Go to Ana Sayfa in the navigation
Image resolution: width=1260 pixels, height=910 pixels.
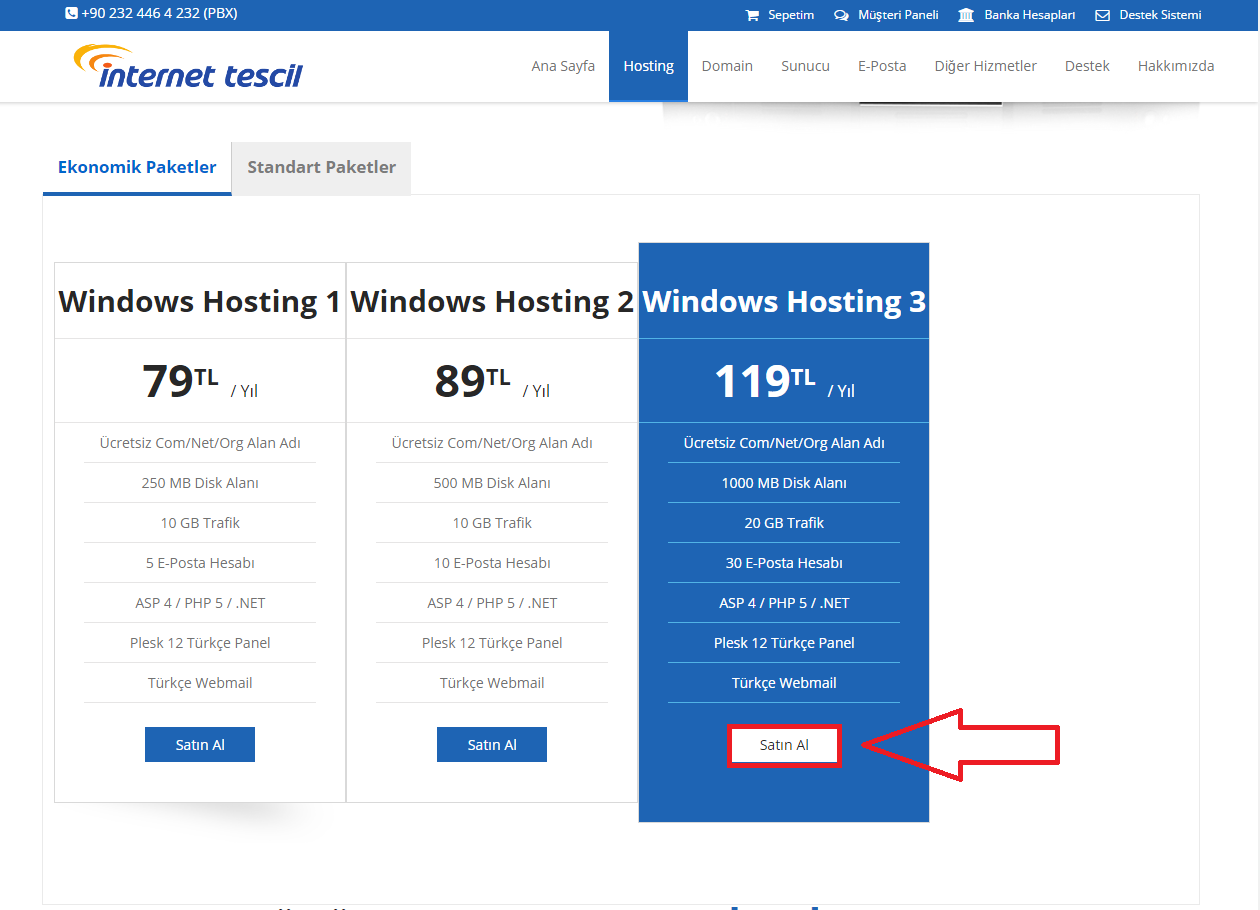coord(563,66)
